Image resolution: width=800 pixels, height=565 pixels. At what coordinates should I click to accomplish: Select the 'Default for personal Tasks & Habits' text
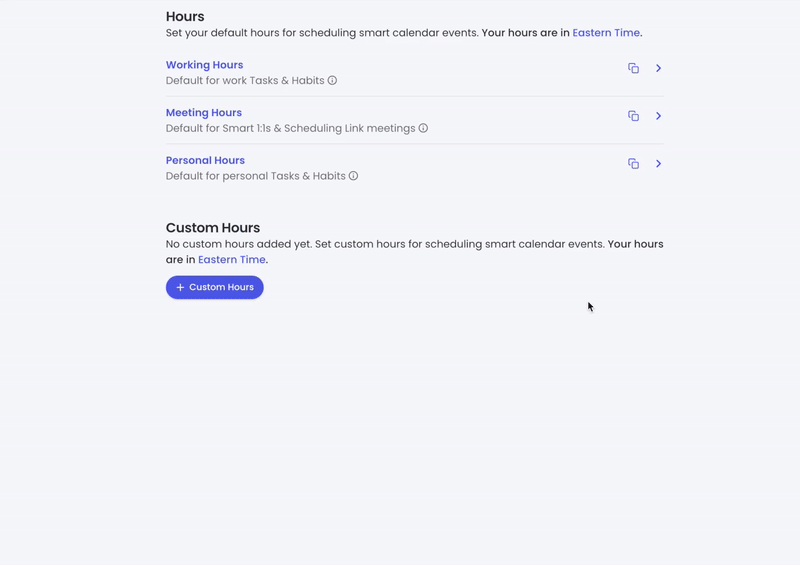(256, 176)
